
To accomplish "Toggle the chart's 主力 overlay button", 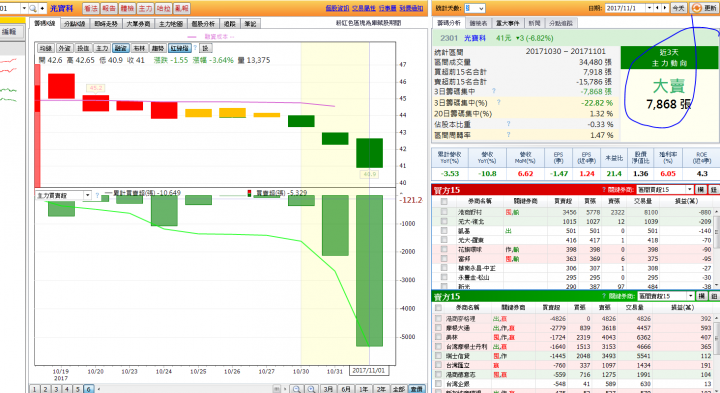I will (x=102, y=48).
